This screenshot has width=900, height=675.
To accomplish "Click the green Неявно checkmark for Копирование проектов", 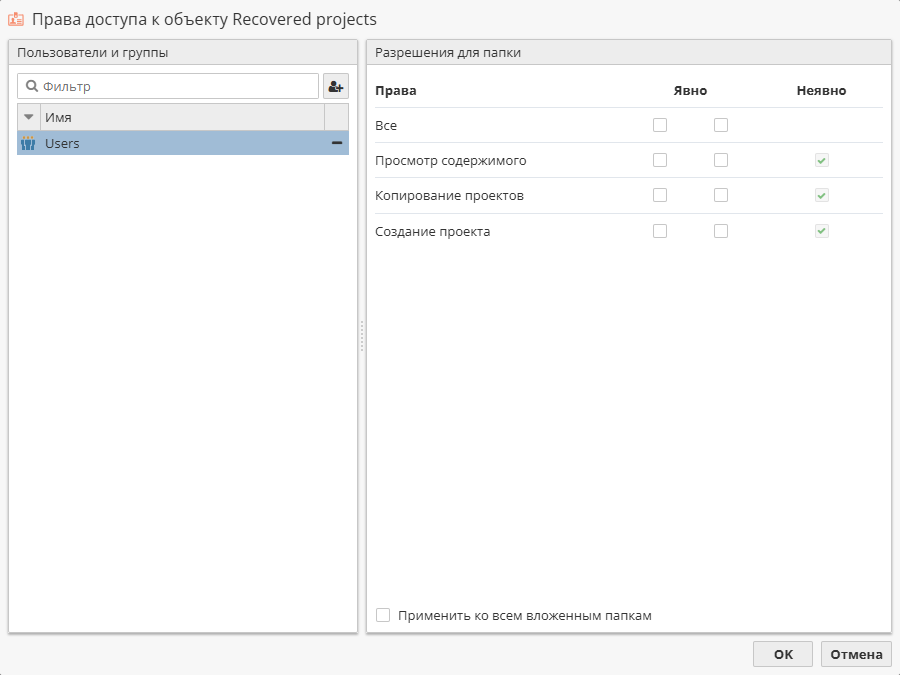I will tap(821, 195).
